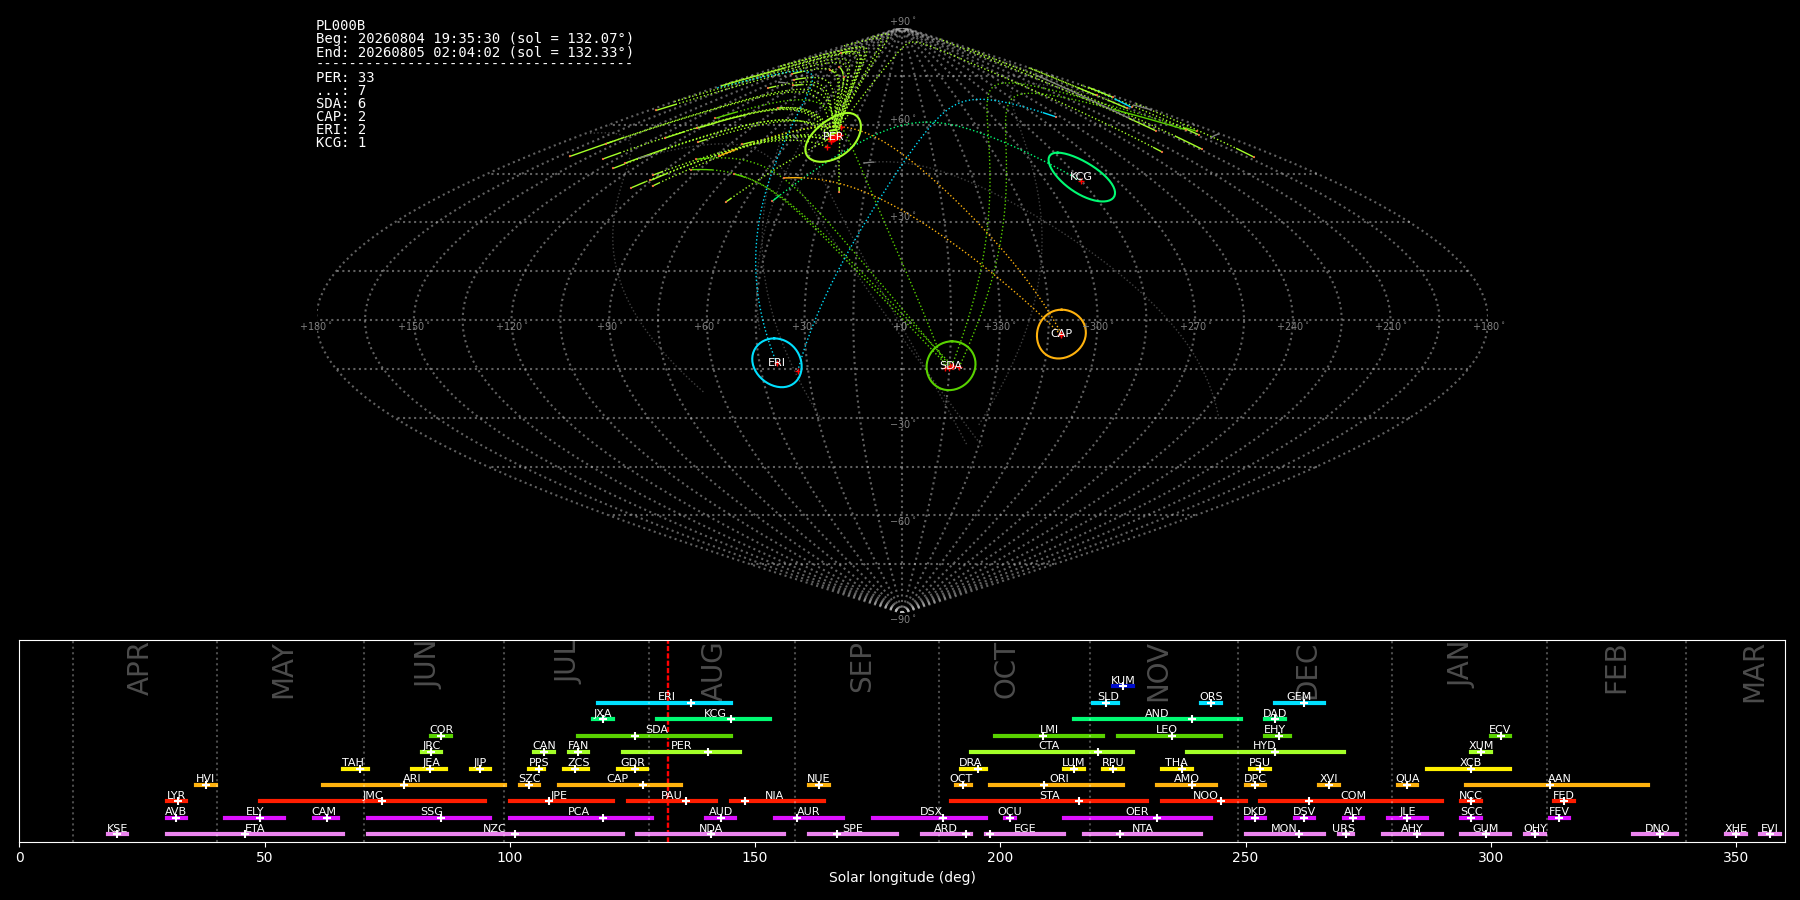
Task: Select the ORI shower bar
Action: pyautogui.click(x=1056, y=785)
